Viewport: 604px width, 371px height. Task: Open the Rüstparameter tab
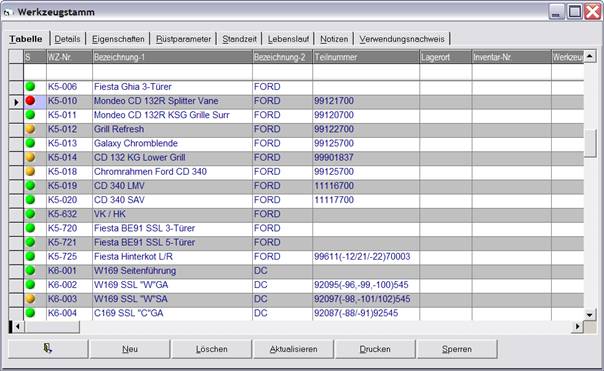pos(183,39)
